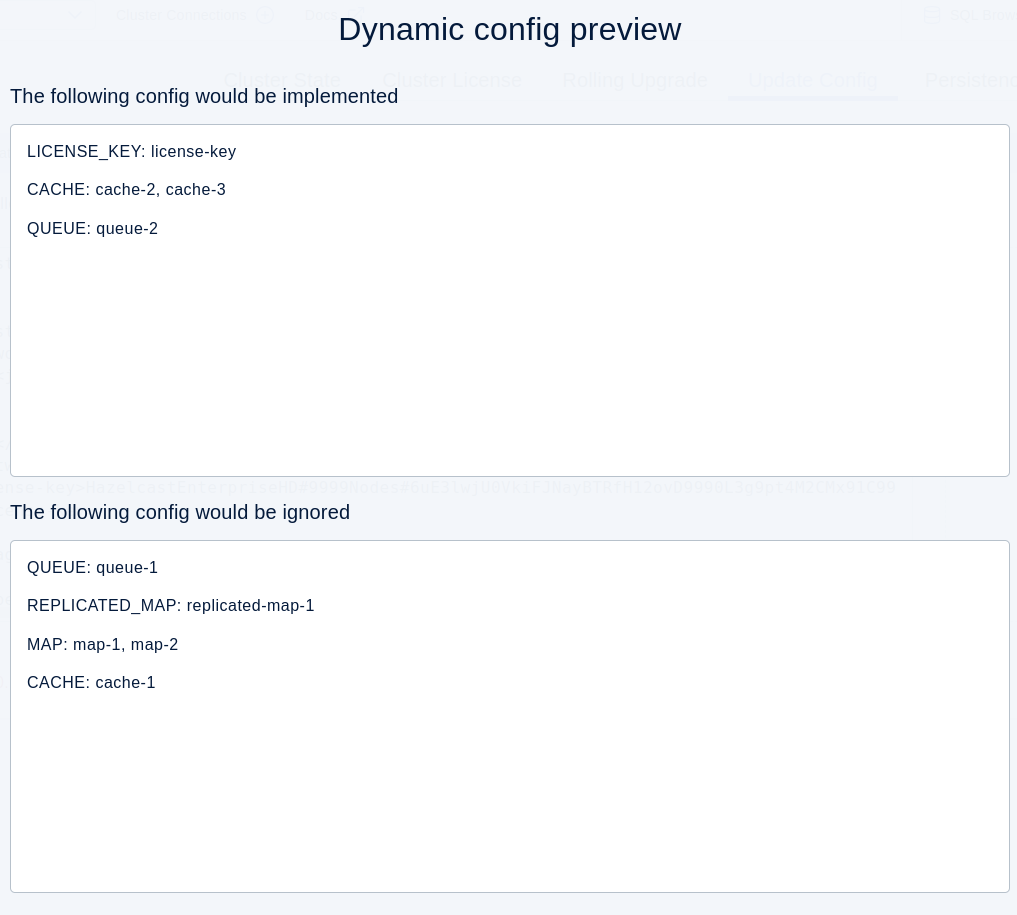Switch to the Rolling Upgrade tab
The width and height of the screenshot is (1017, 915).
(635, 80)
